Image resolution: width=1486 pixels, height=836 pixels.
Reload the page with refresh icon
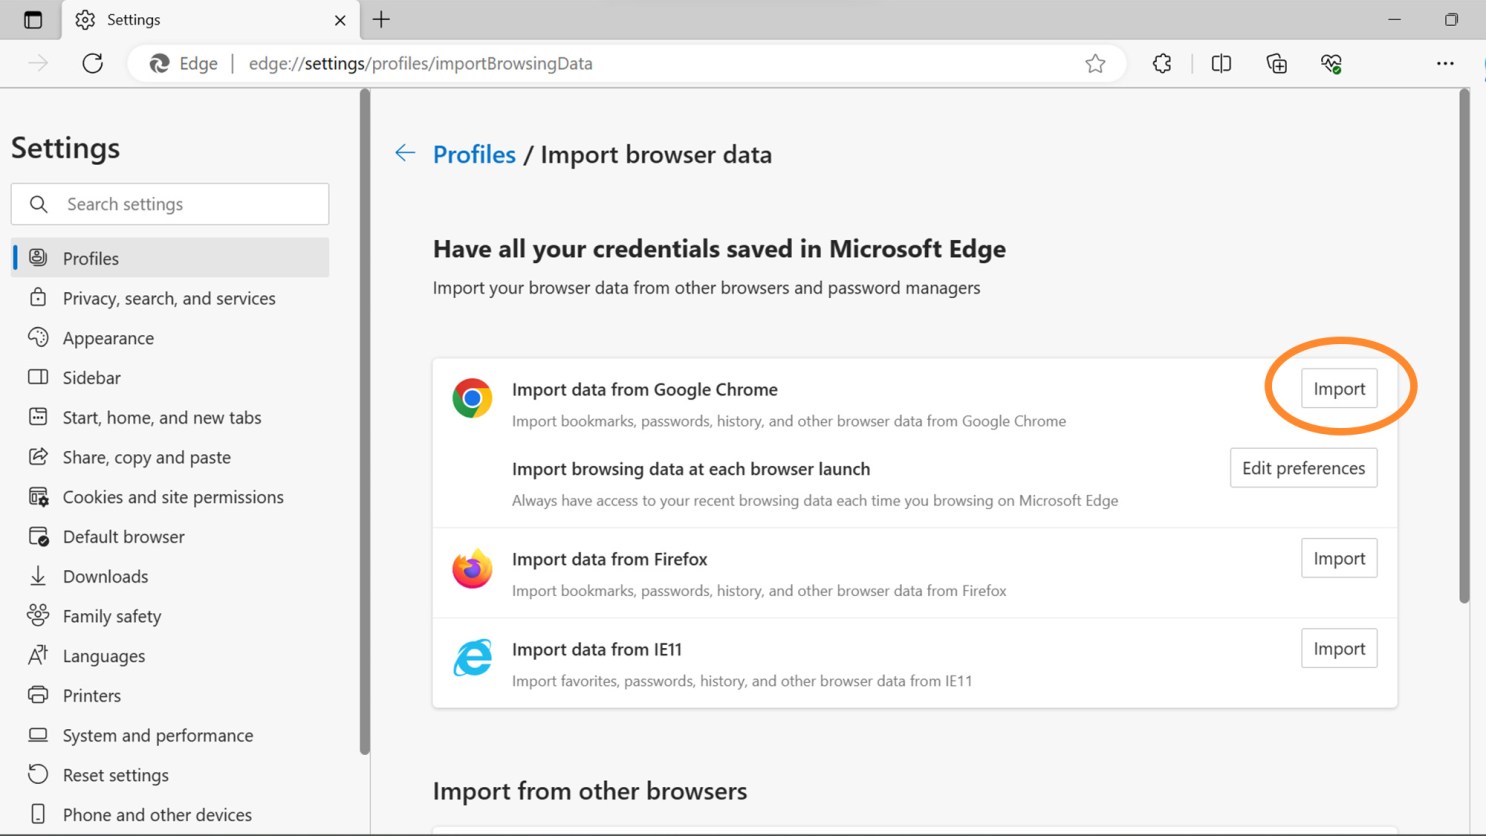(92, 62)
